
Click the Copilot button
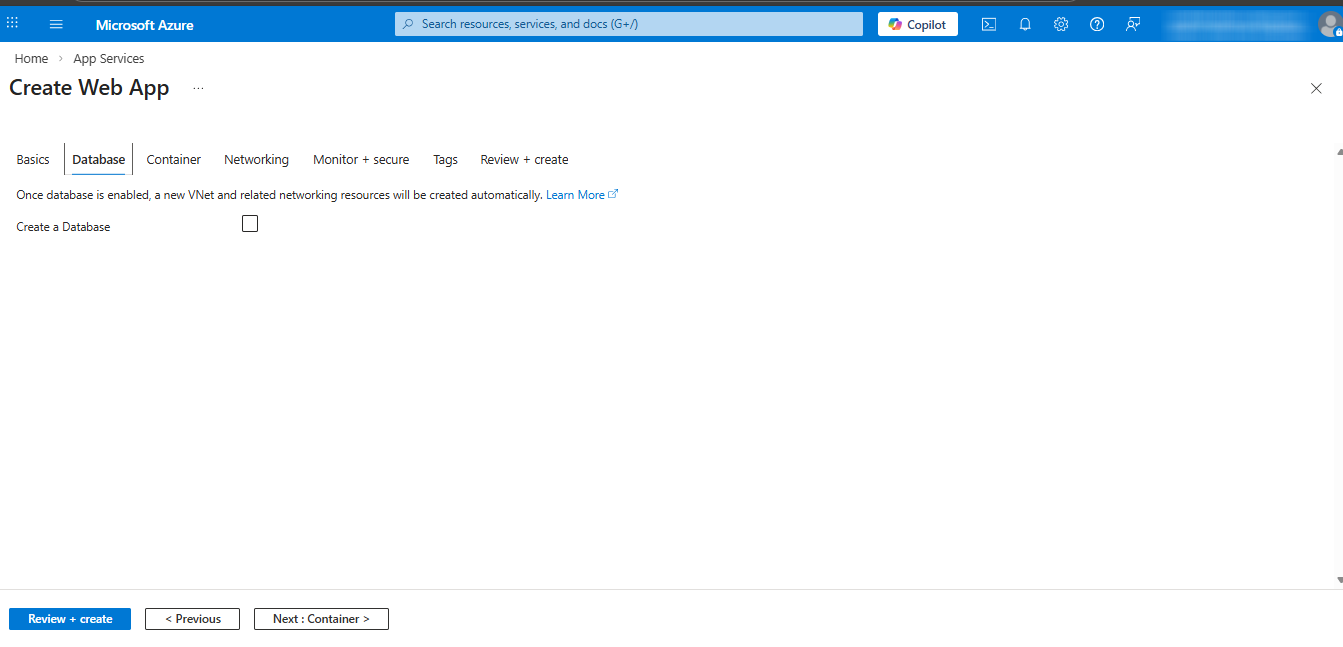click(917, 24)
